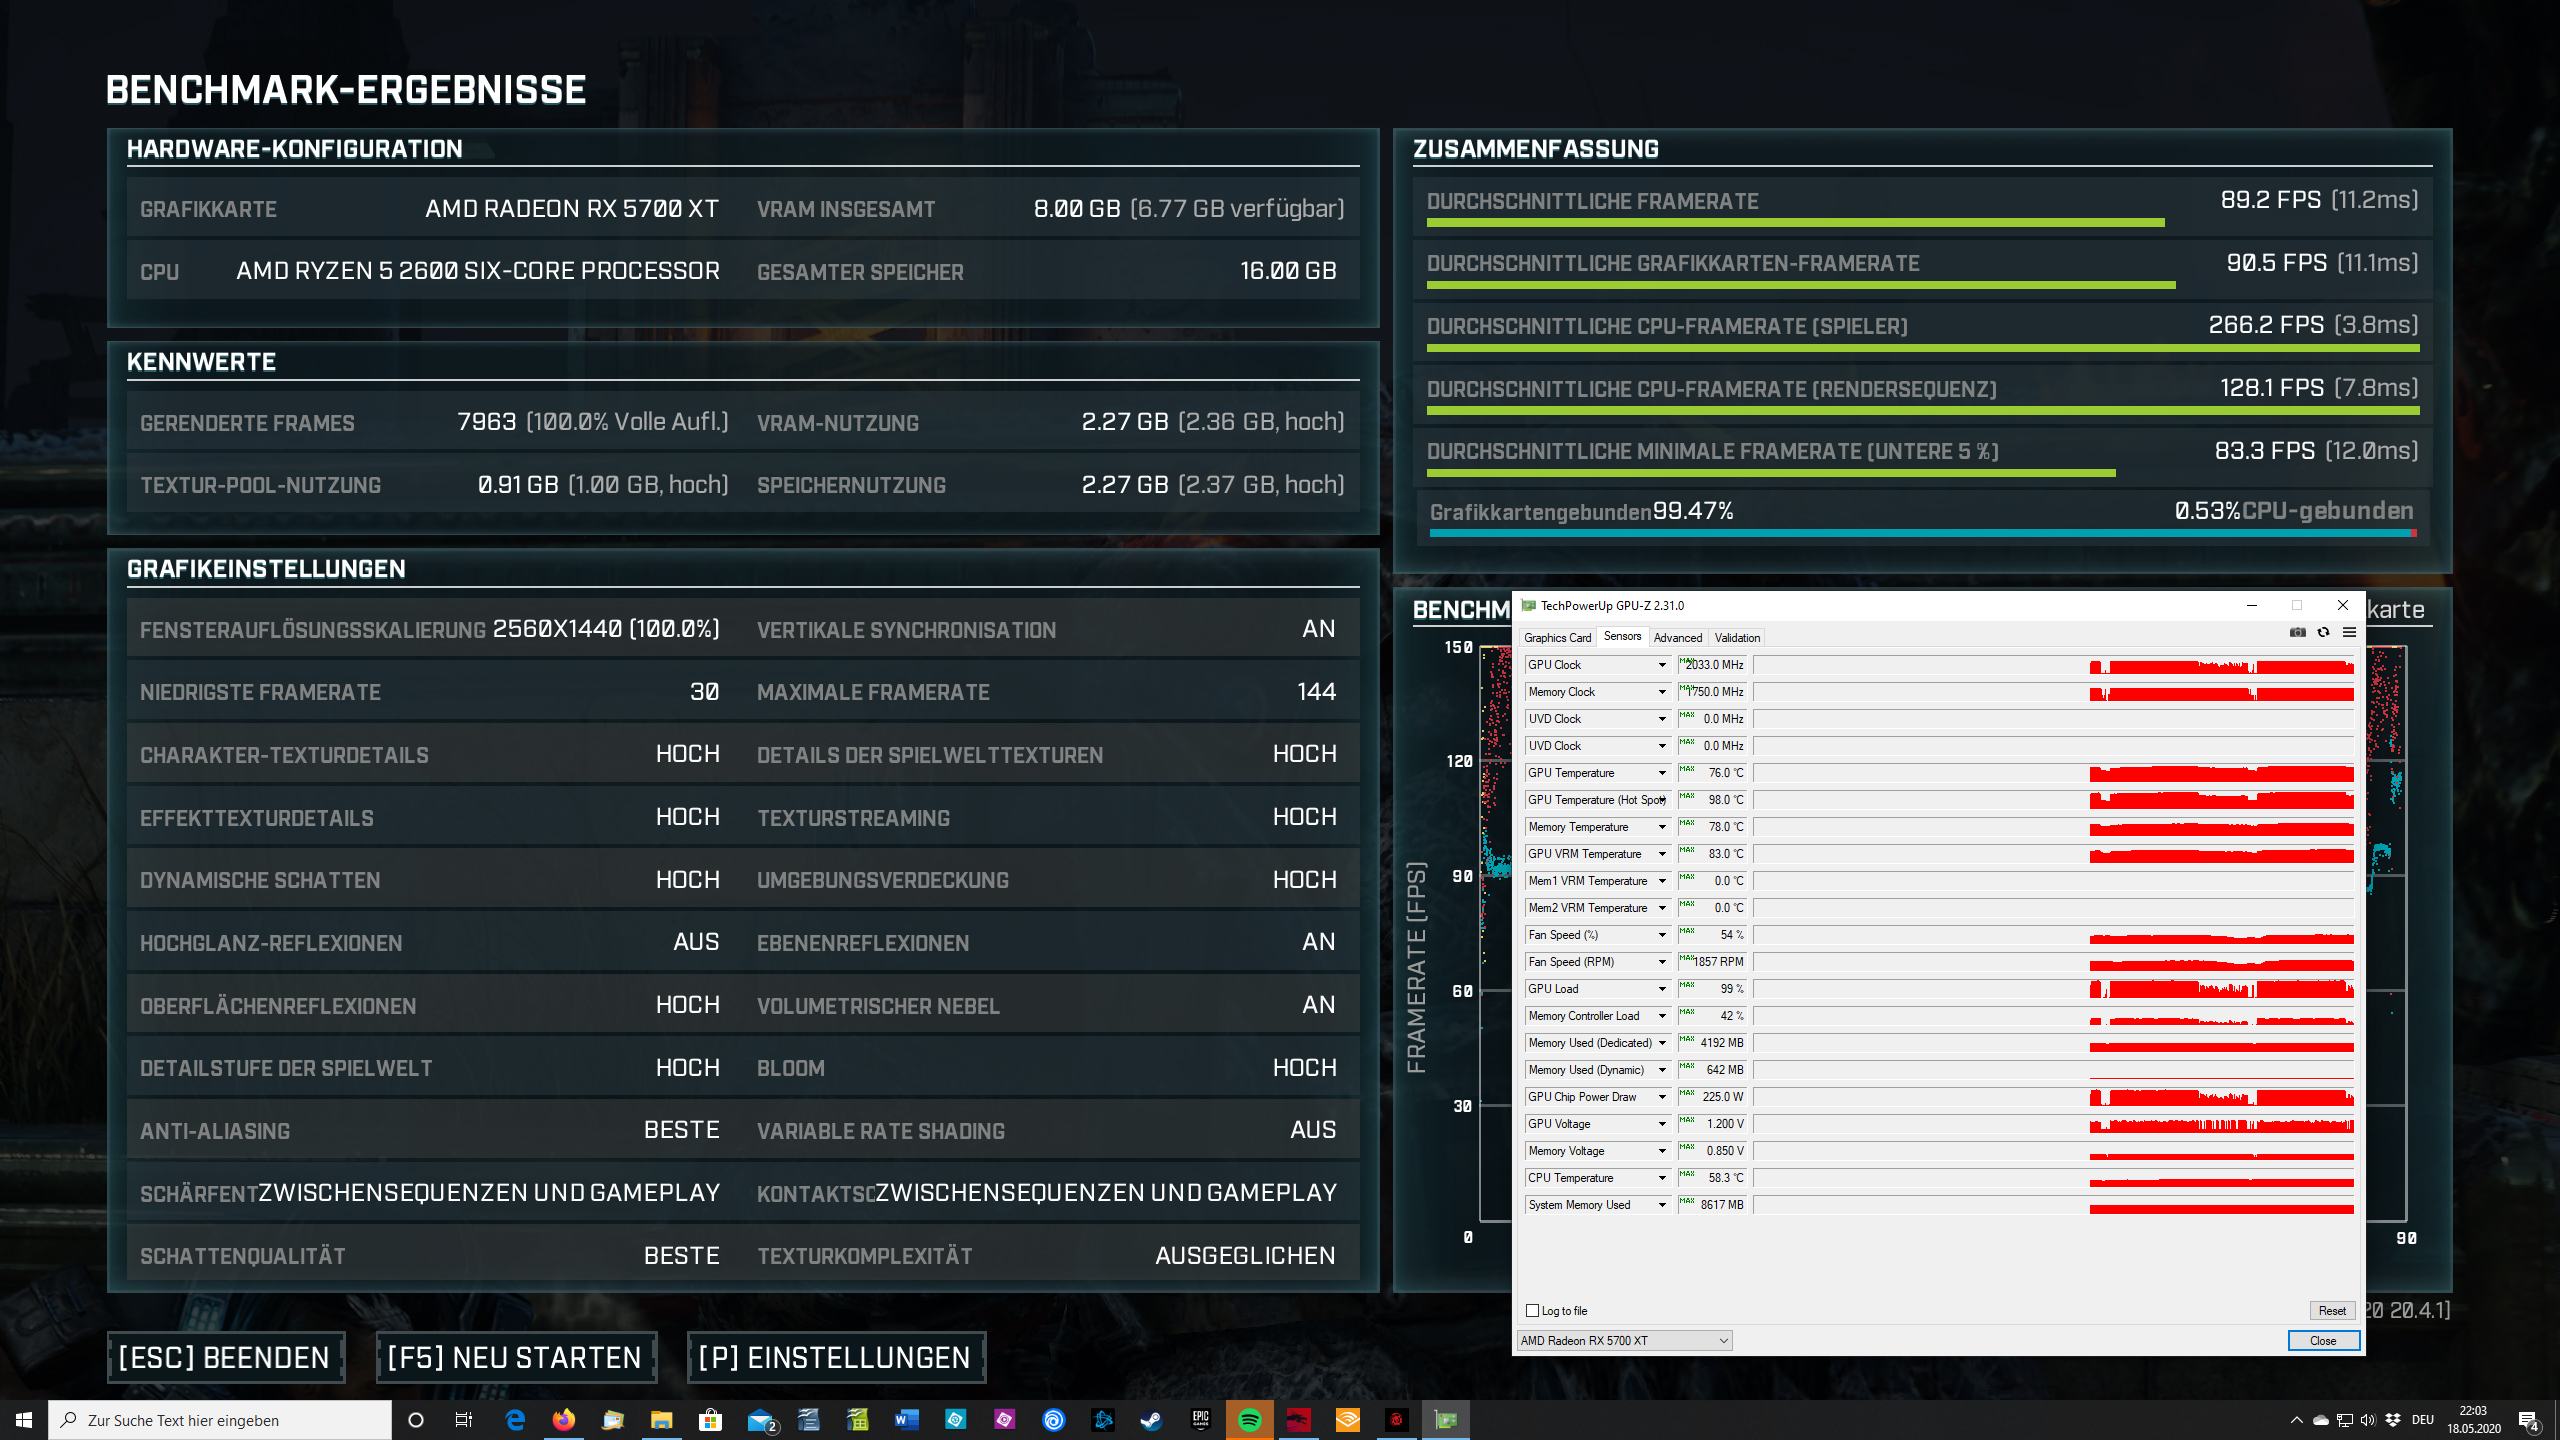Click the 1857 RPM fan speed value
Image resolution: width=2560 pixels, height=1440 pixels.
pyautogui.click(x=1712, y=962)
